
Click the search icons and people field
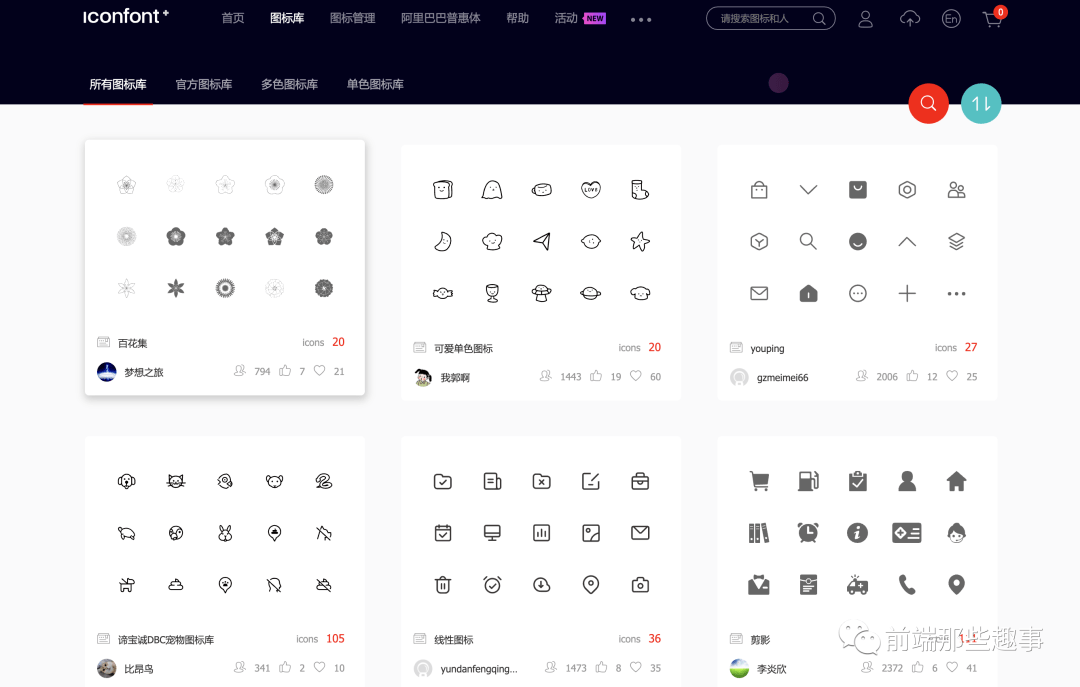click(770, 19)
